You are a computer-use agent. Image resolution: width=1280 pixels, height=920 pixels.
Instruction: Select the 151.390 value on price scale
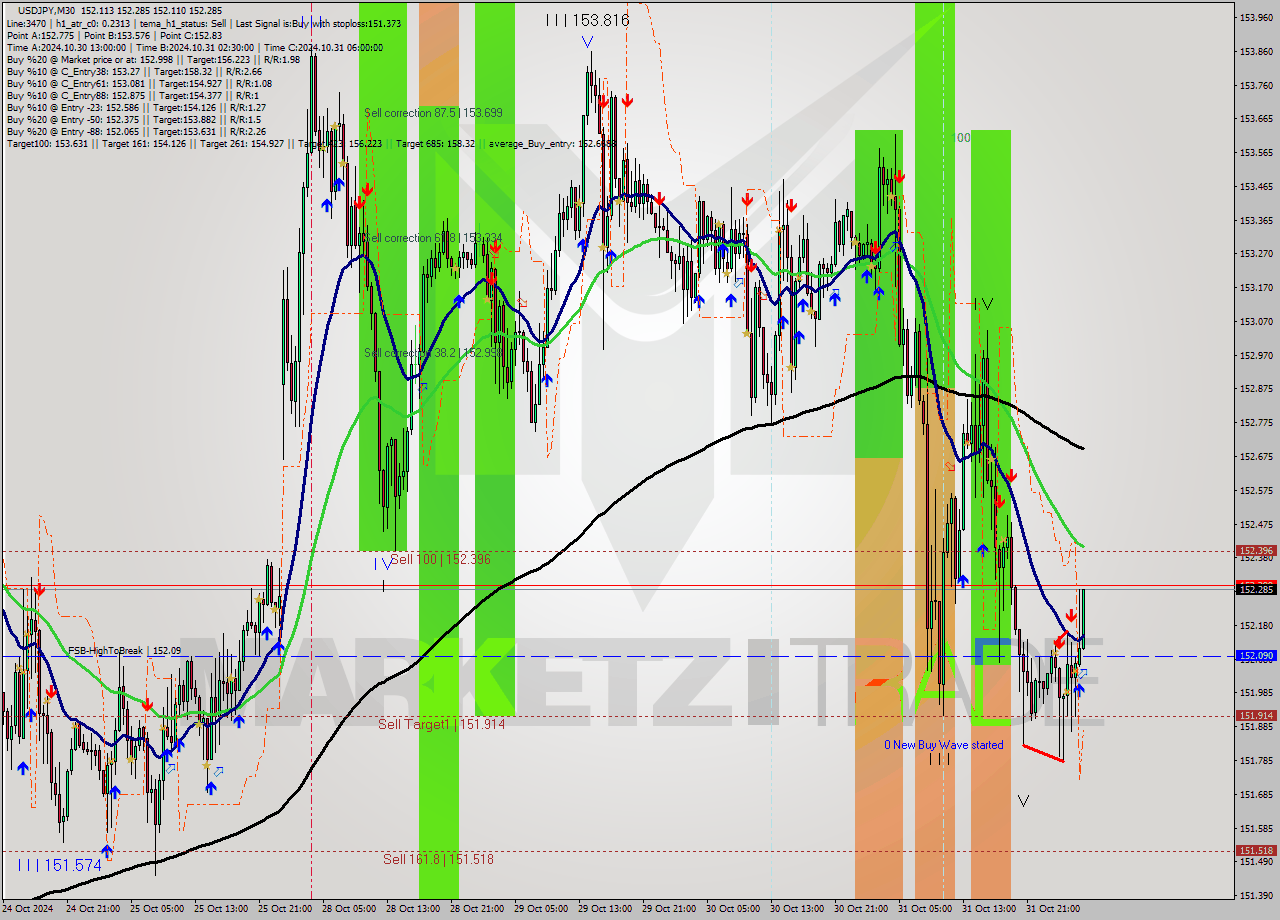click(x=1256, y=895)
